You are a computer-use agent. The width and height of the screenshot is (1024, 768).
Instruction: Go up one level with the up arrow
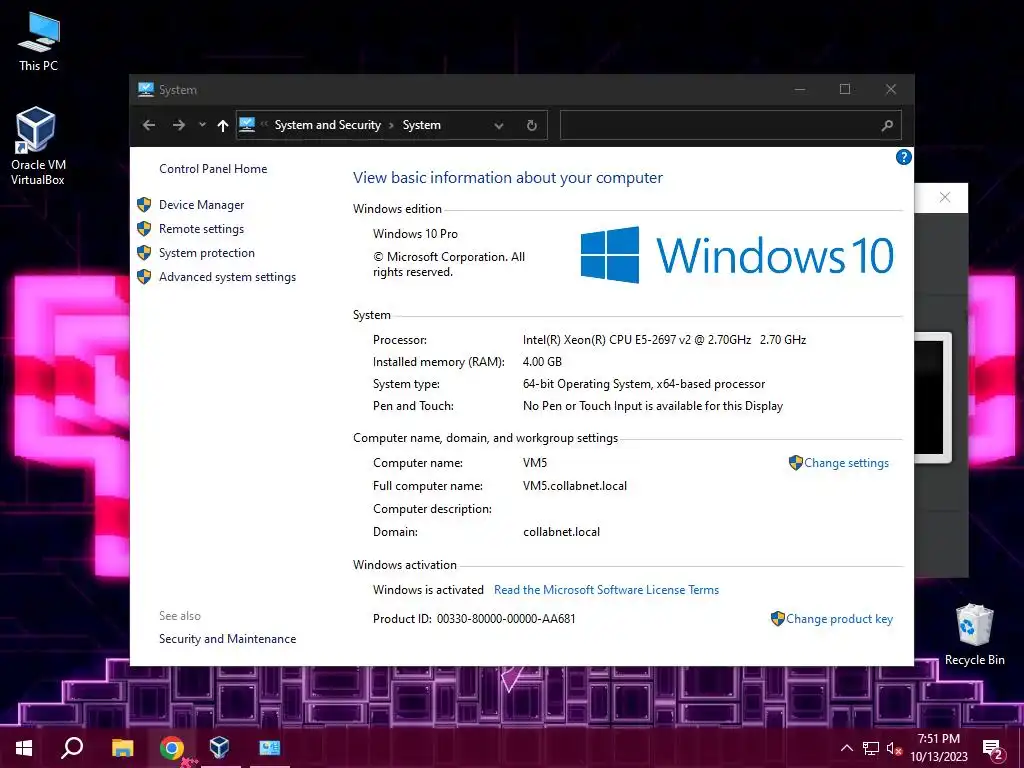(x=223, y=125)
